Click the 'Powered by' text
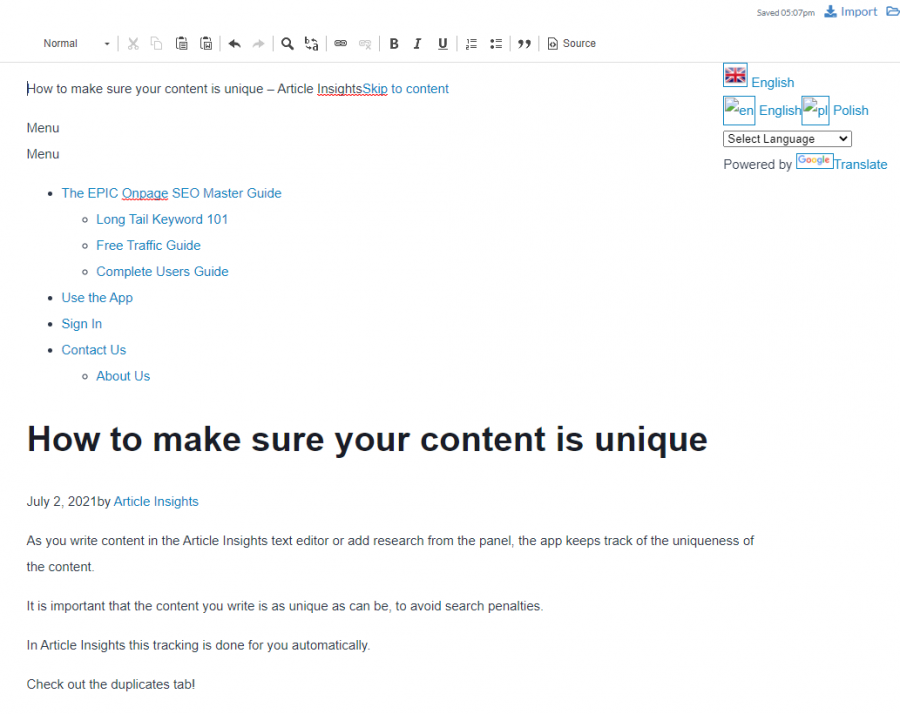The width and height of the screenshot is (900, 714). pyautogui.click(x=758, y=165)
